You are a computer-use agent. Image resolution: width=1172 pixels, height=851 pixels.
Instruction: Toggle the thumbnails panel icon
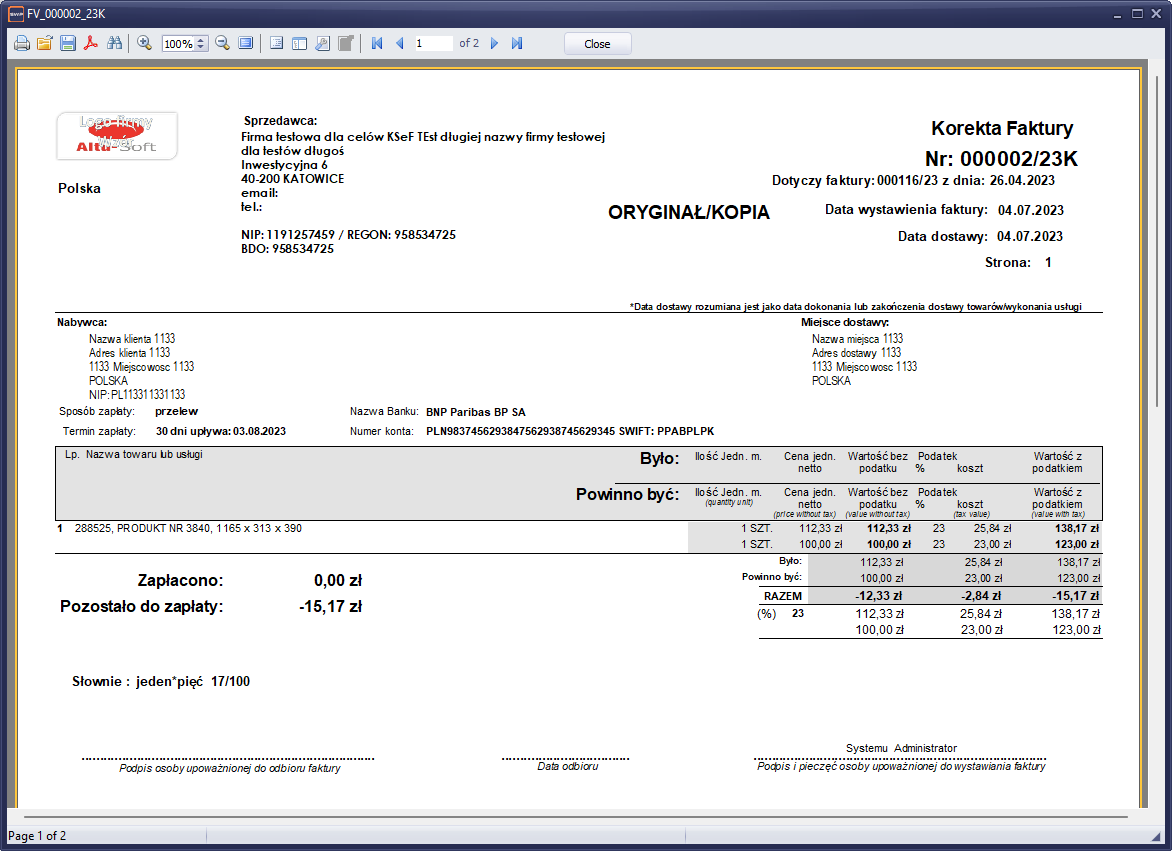pos(299,44)
